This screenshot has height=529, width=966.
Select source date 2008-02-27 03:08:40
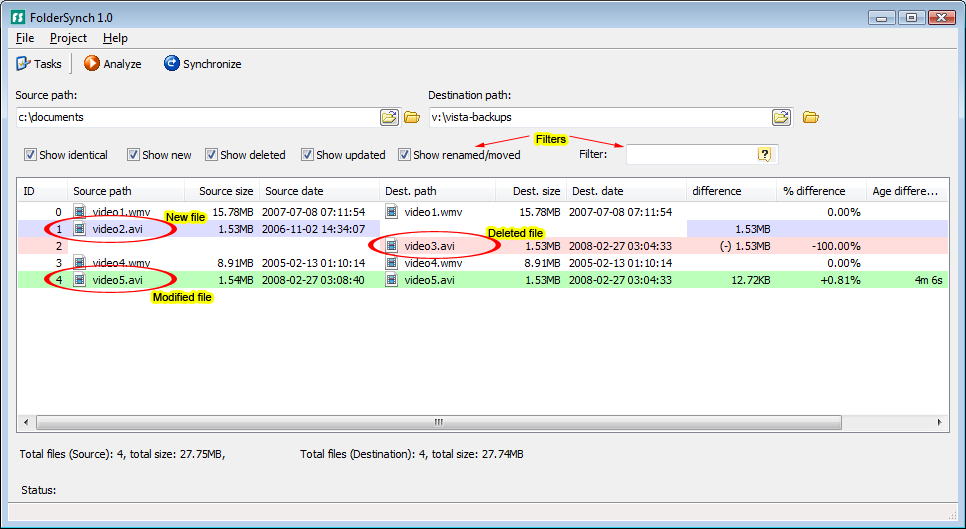pos(314,280)
